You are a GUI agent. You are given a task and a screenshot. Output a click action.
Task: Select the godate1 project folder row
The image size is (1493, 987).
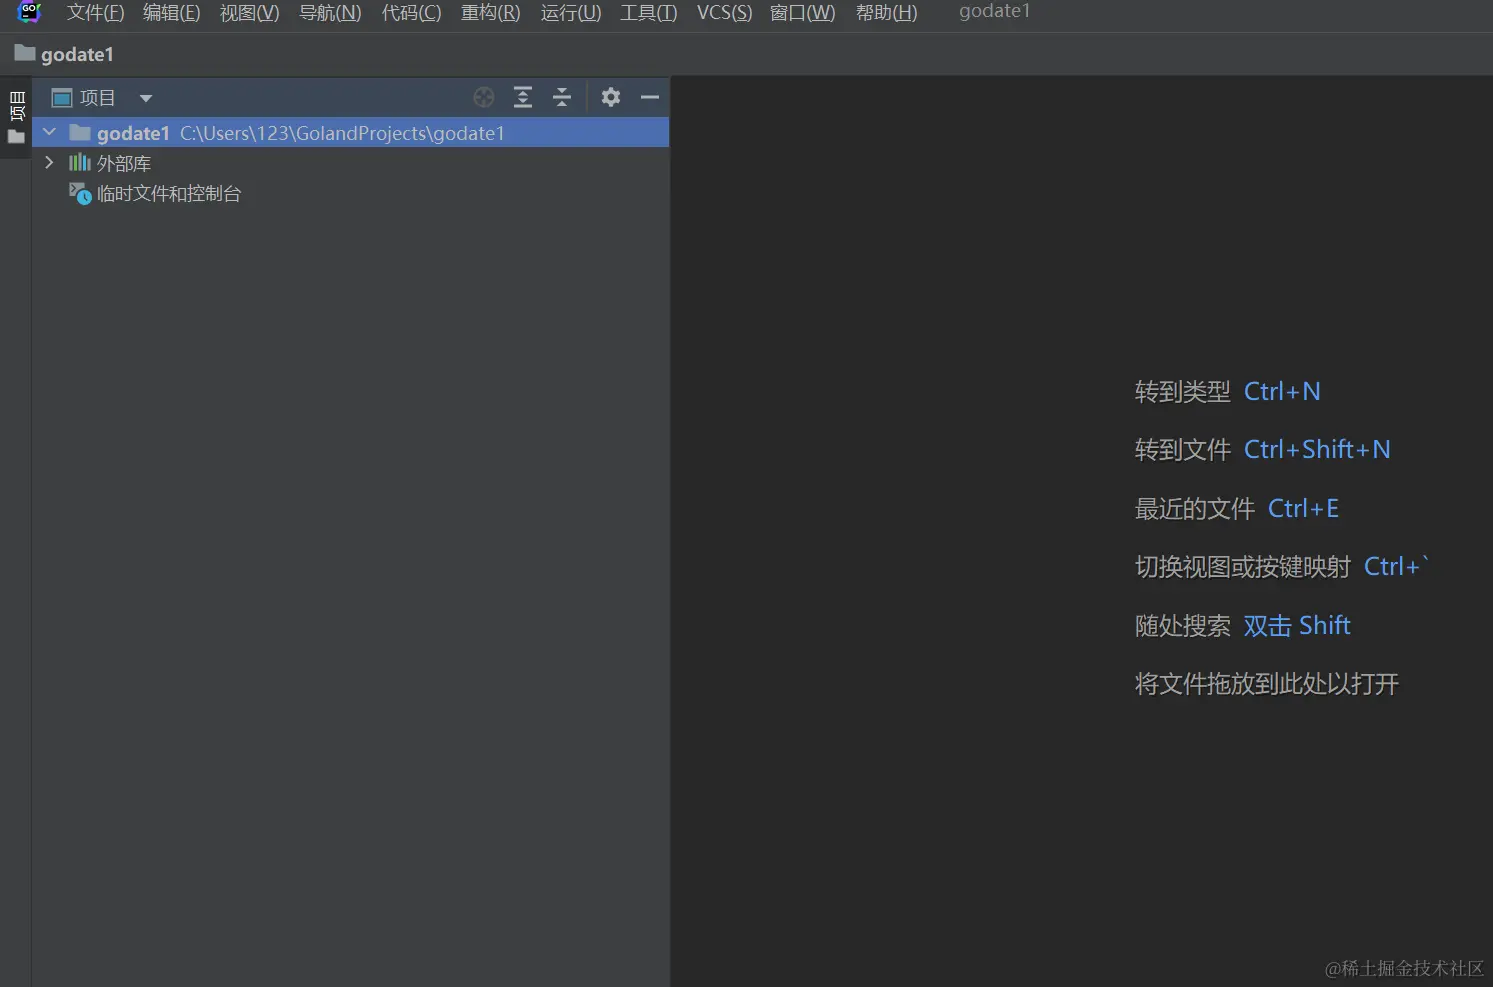[351, 132]
